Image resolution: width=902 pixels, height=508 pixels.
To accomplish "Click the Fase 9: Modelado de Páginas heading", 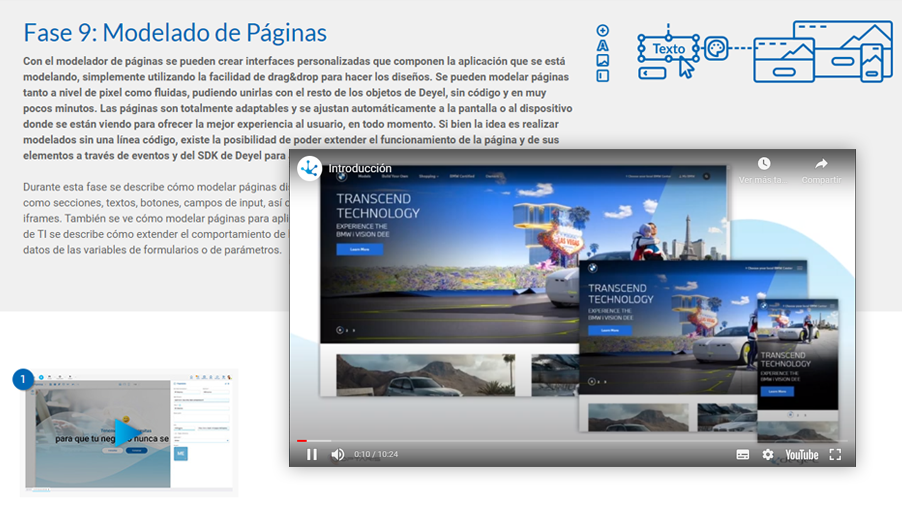I will pos(175,33).
